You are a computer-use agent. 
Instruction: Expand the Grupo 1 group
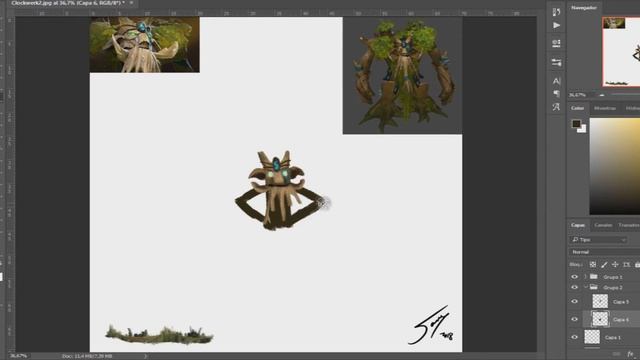pyautogui.click(x=585, y=277)
